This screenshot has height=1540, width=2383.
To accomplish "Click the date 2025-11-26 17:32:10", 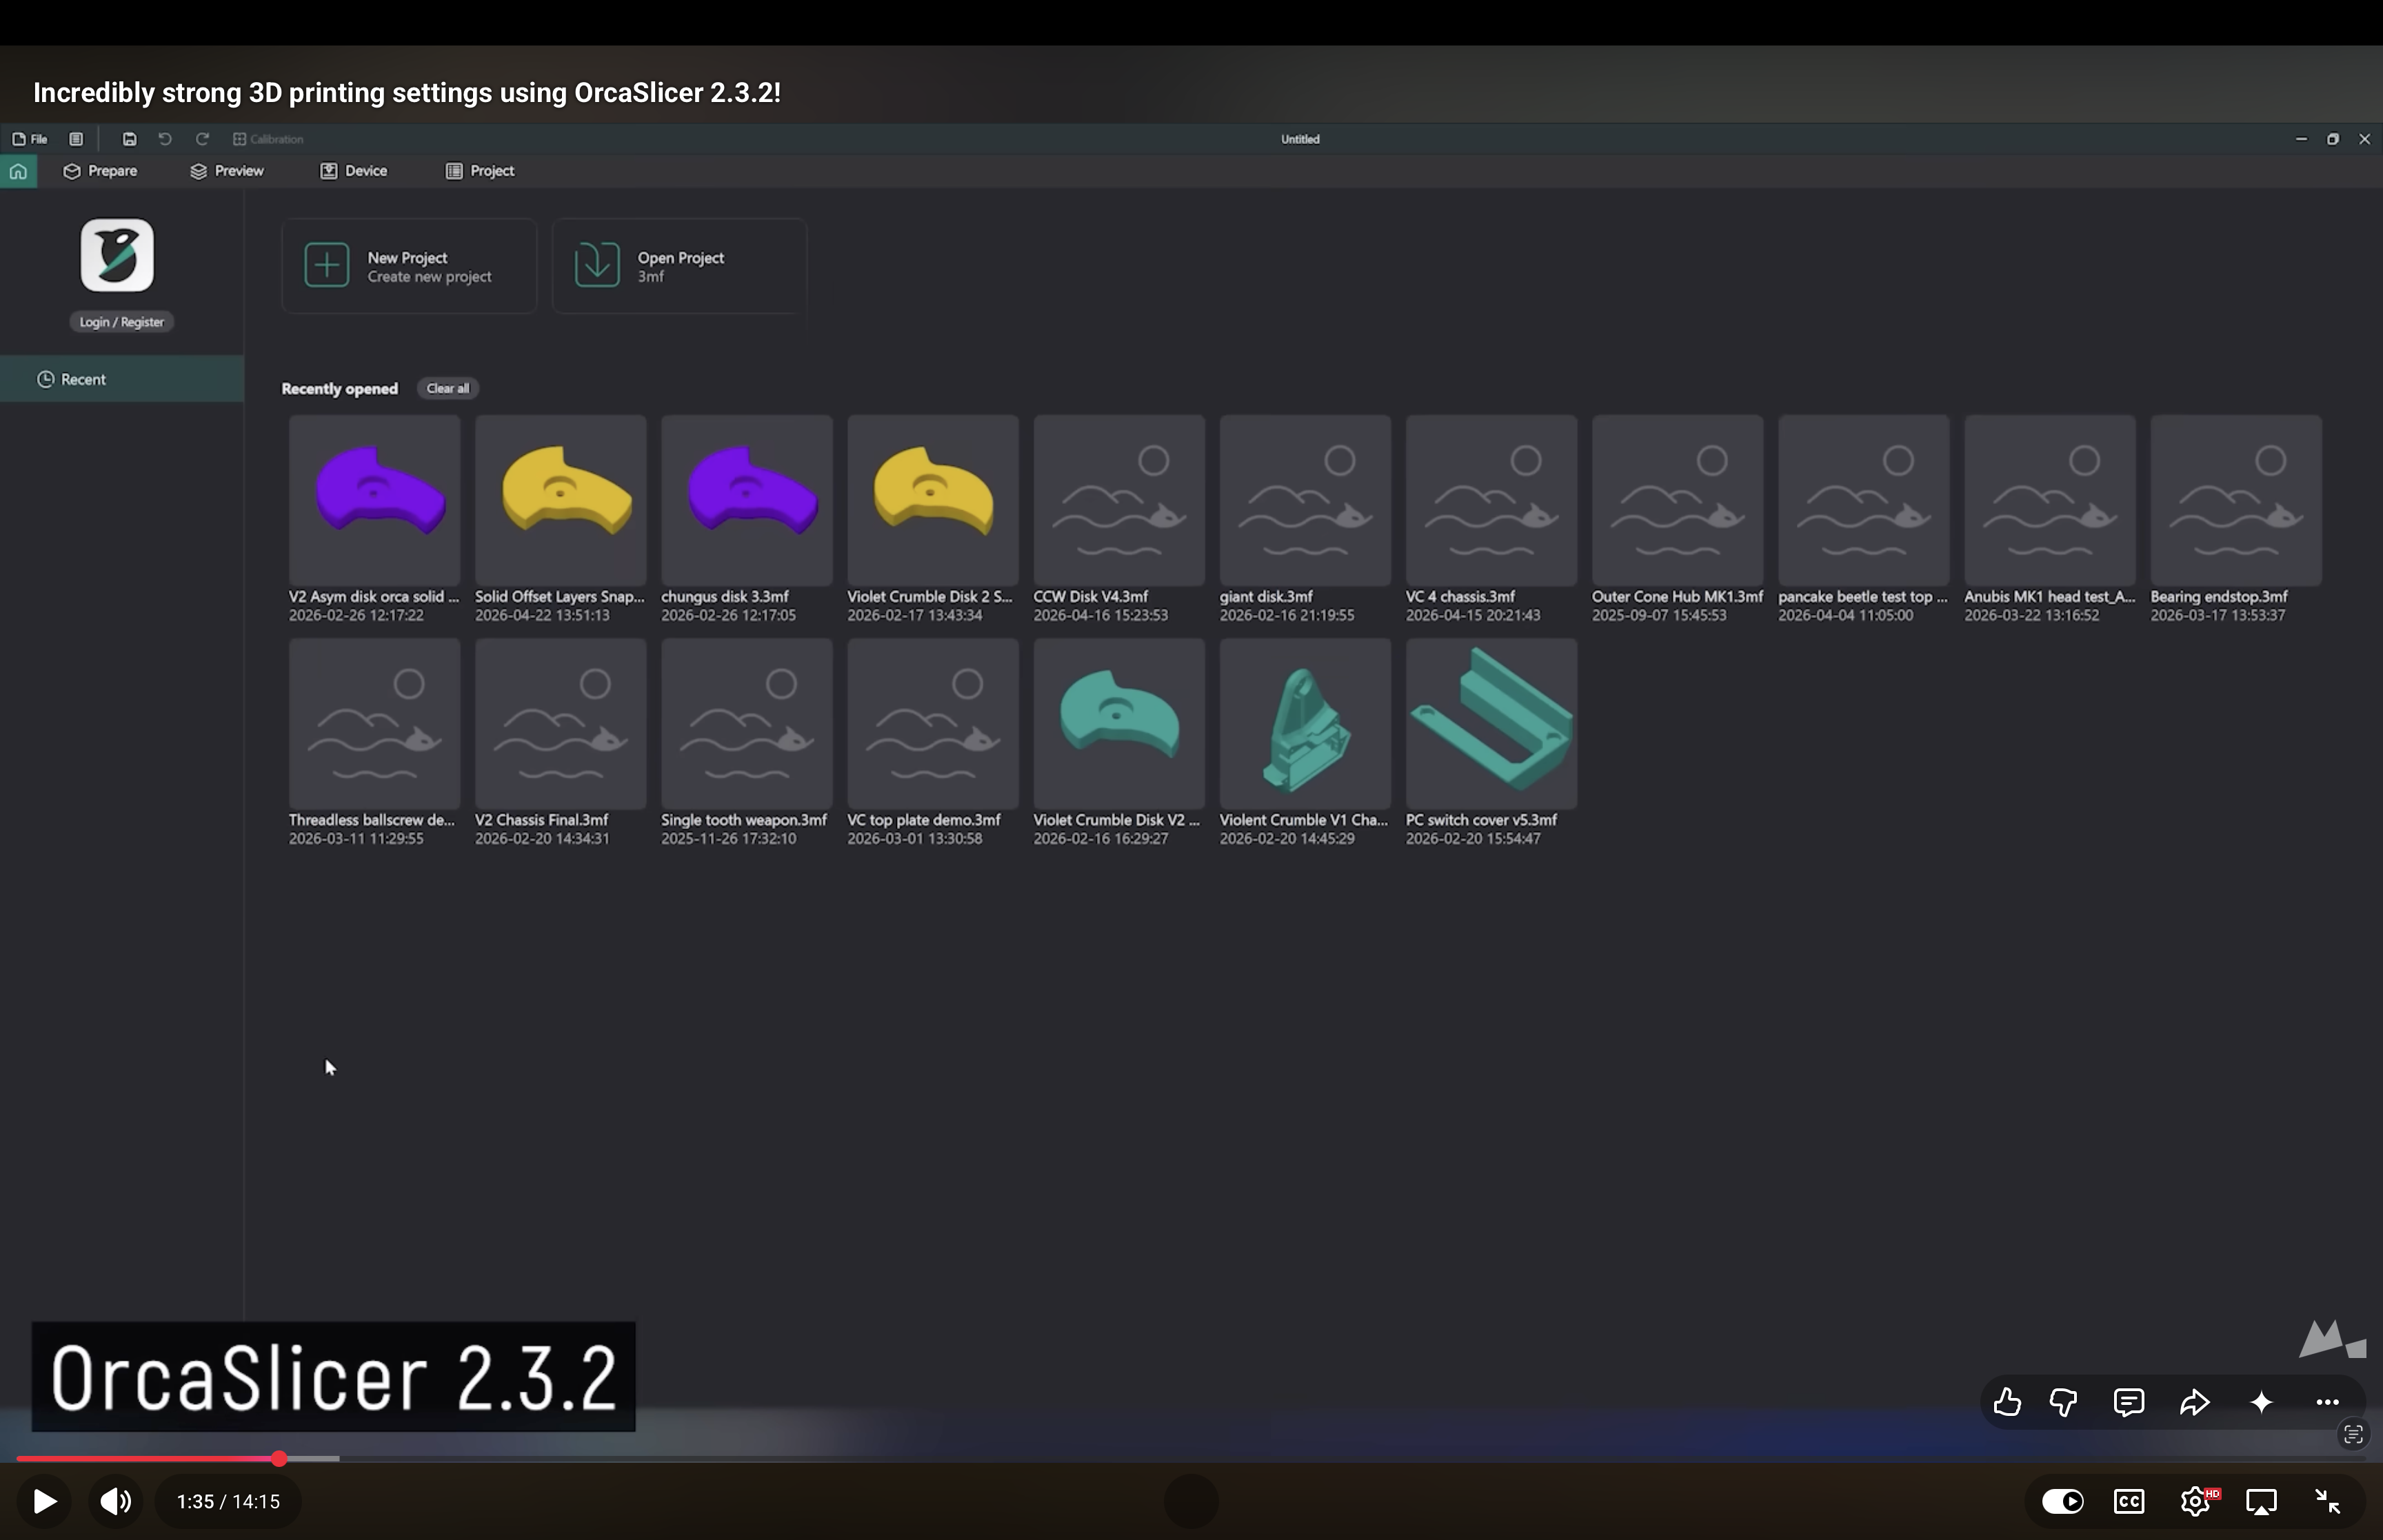I will (x=728, y=838).
